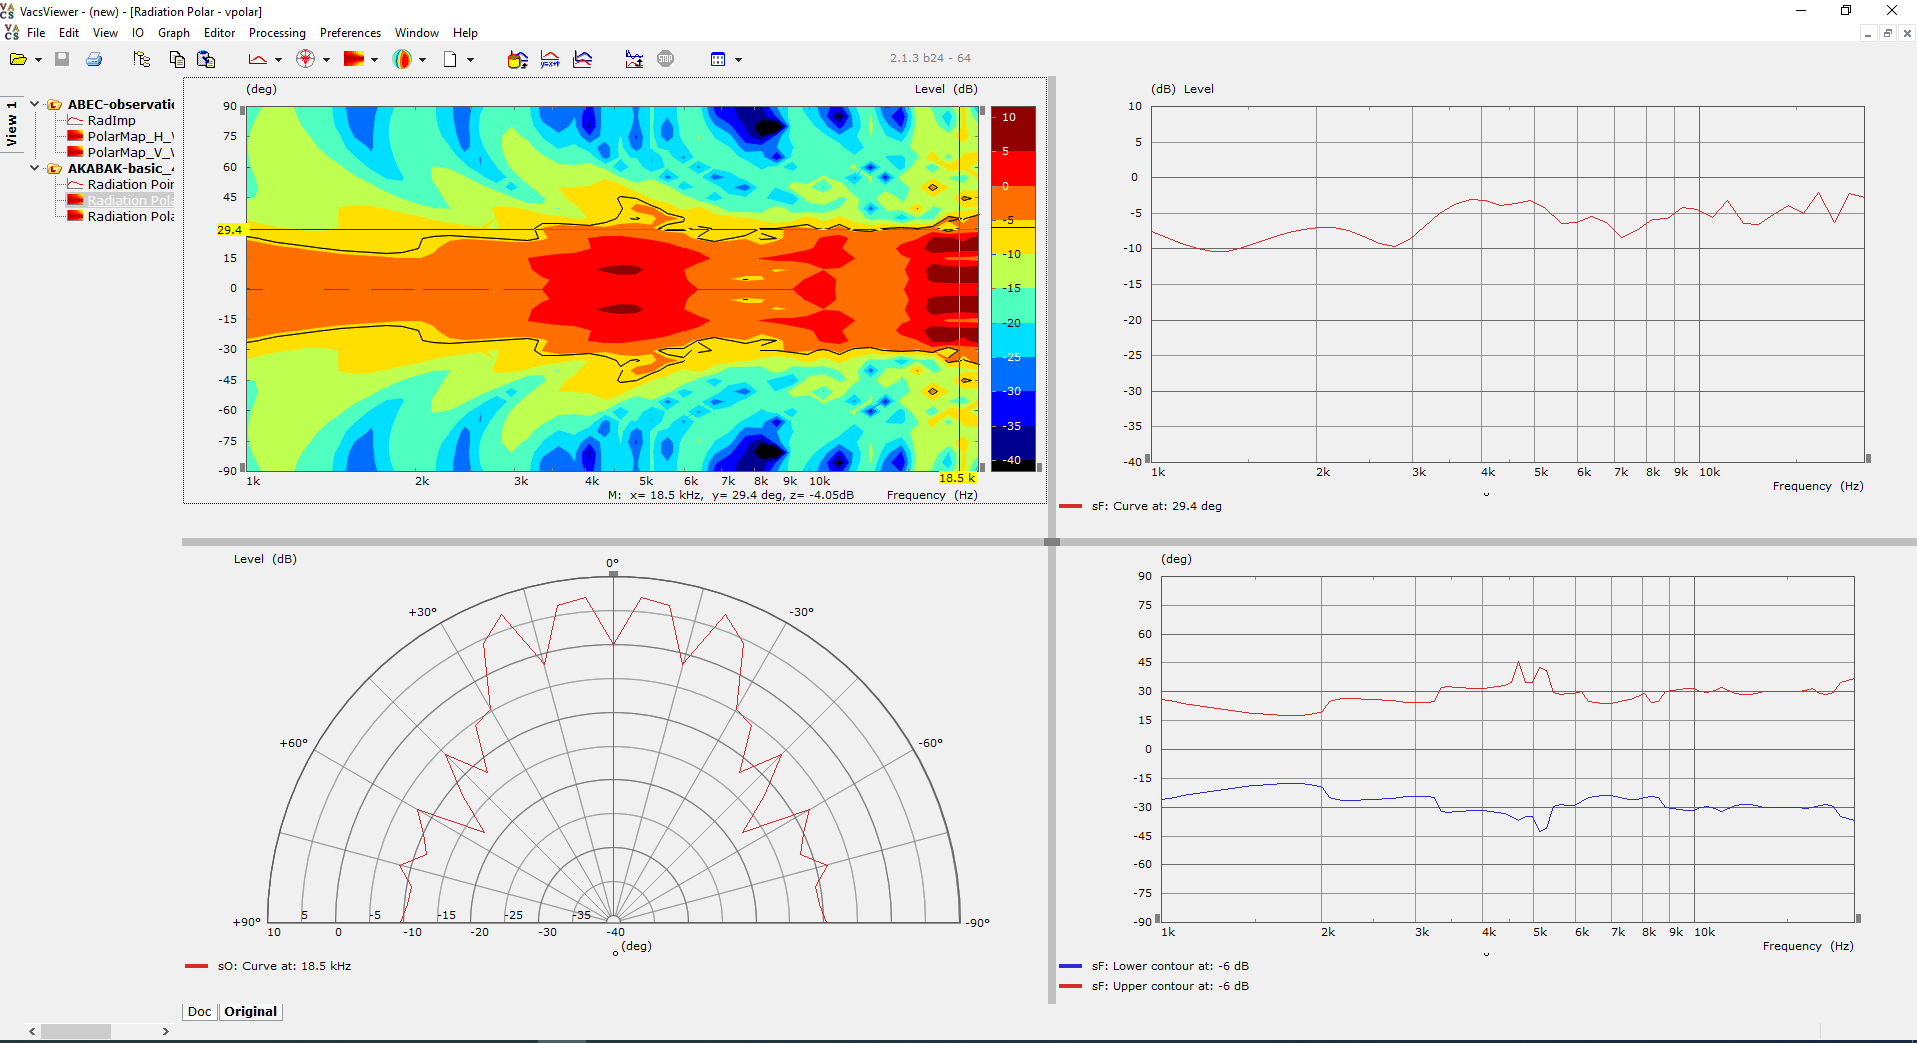Select PolarMap_V in the tree
1917x1043 pixels.
click(130, 152)
